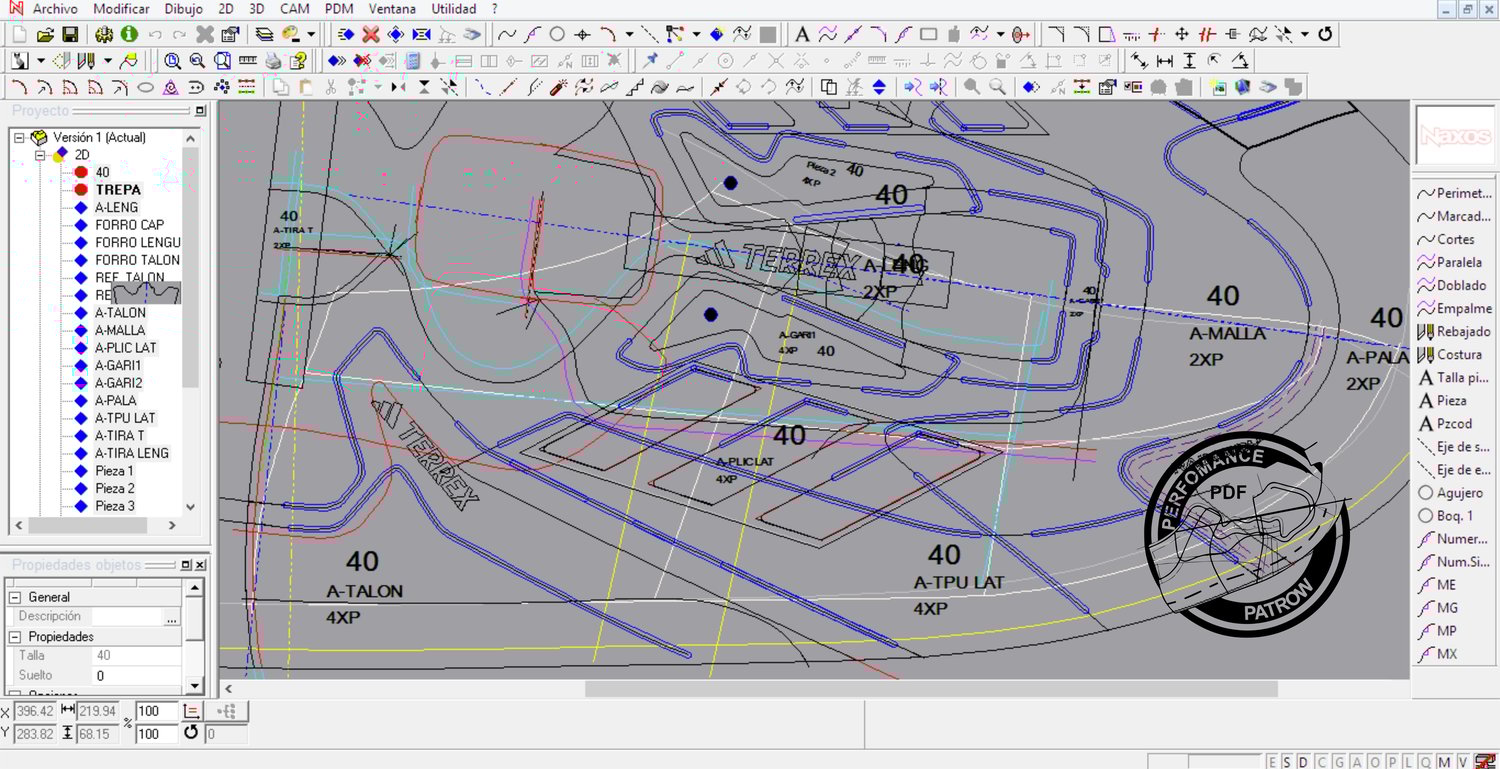Toggle the Q status bar indicator
Image resolution: width=1500 pixels, height=769 pixels.
pyautogui.click(x=1426, y=762)
